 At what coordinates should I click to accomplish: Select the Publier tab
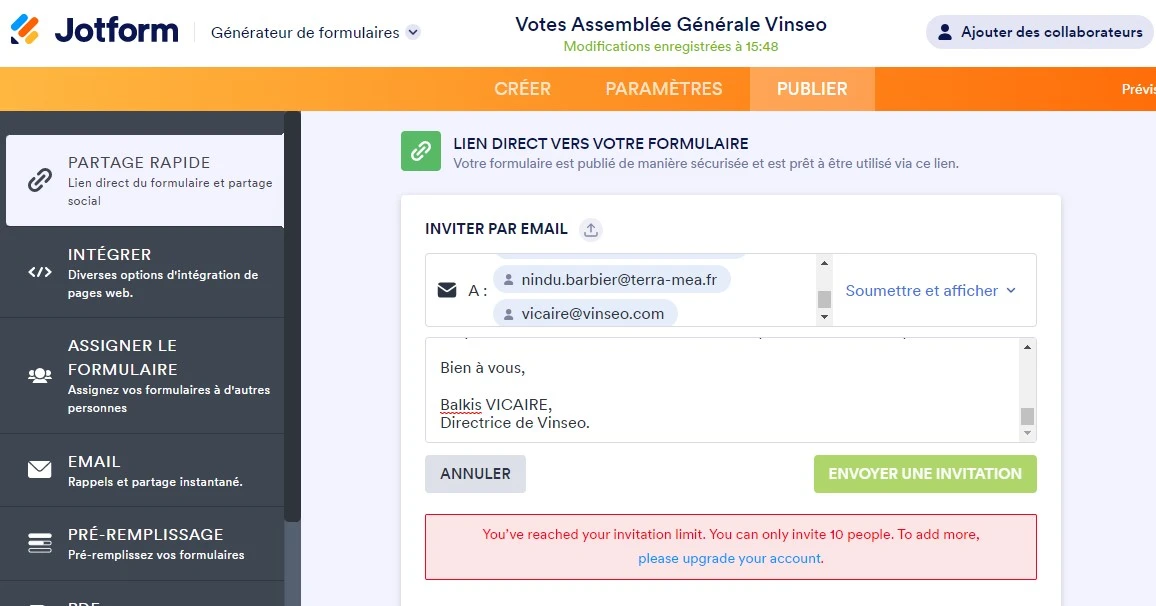coord(812,89)
